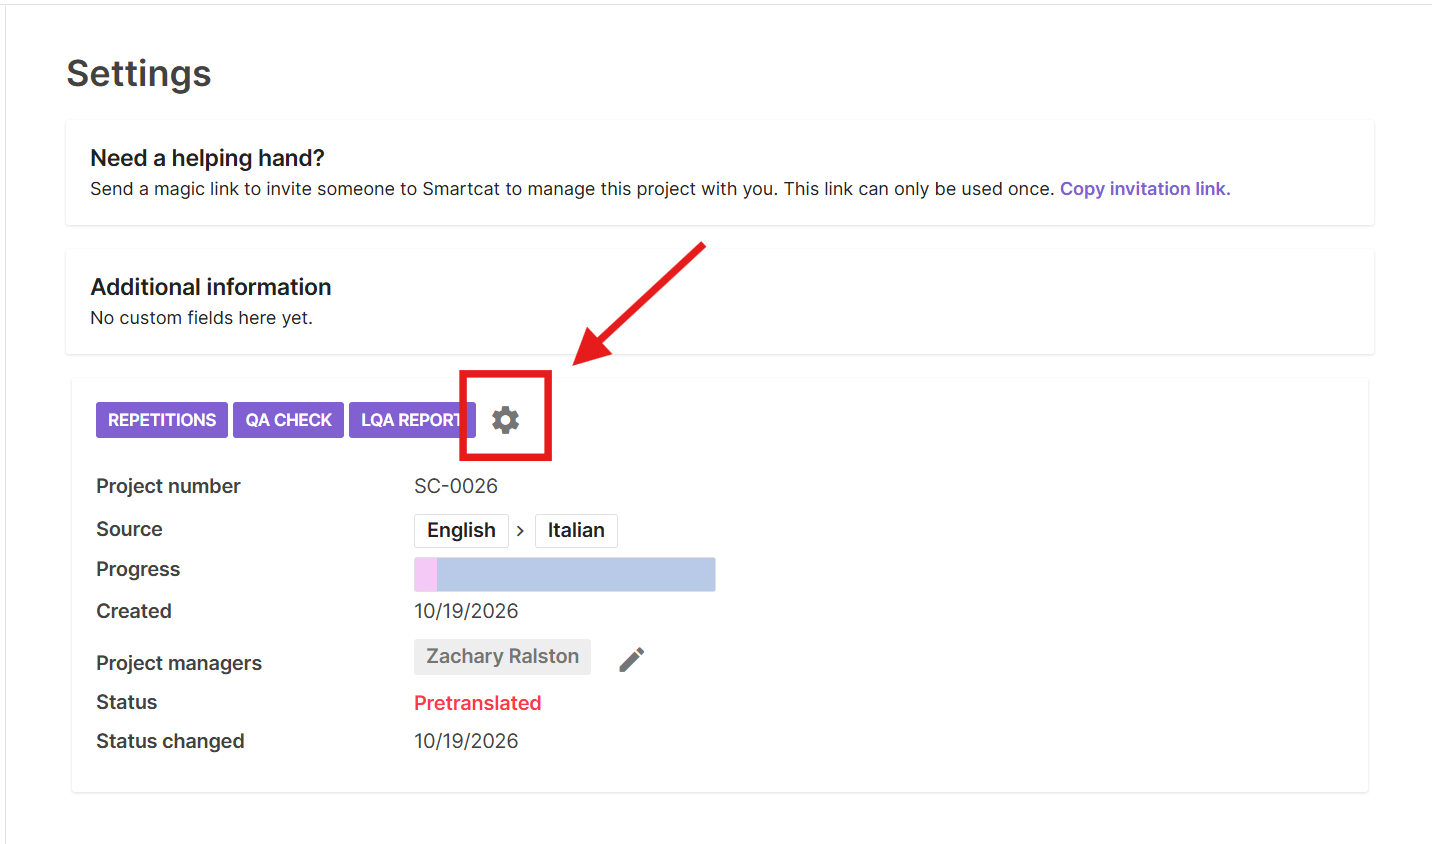Click the 'Project number' label
This screenshot has width=1432, height=844.
point(168,486)
